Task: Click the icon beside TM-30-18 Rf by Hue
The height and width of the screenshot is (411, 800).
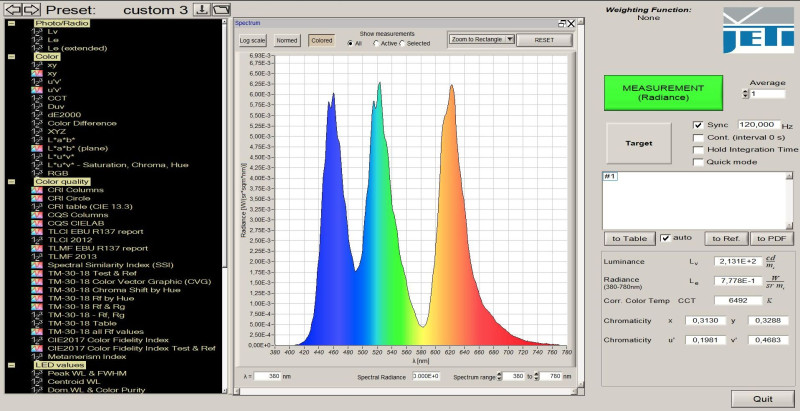Action: (x=37, y=298)
